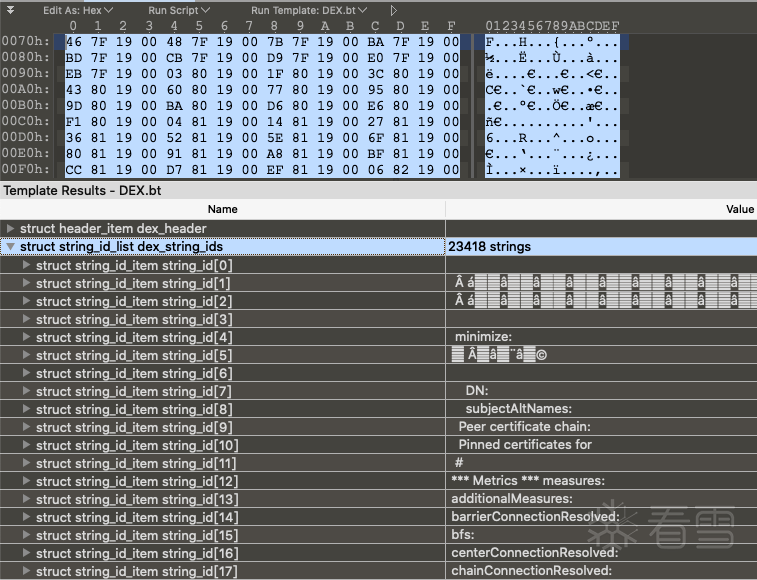Screen dimensions: 757x580
Task: Expand string_id[3] tree node
Action: click(x=27, y=319)
